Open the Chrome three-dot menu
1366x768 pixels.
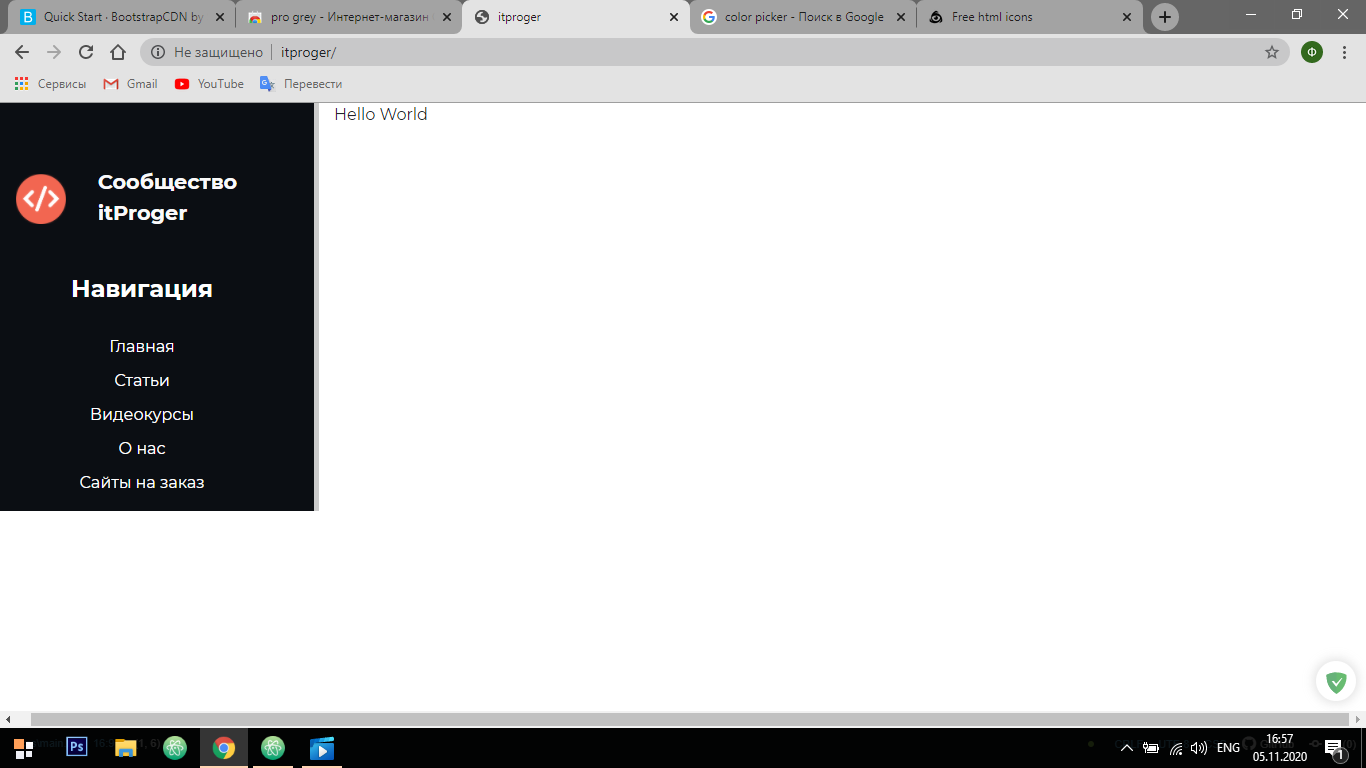[x=1345, y=52]
